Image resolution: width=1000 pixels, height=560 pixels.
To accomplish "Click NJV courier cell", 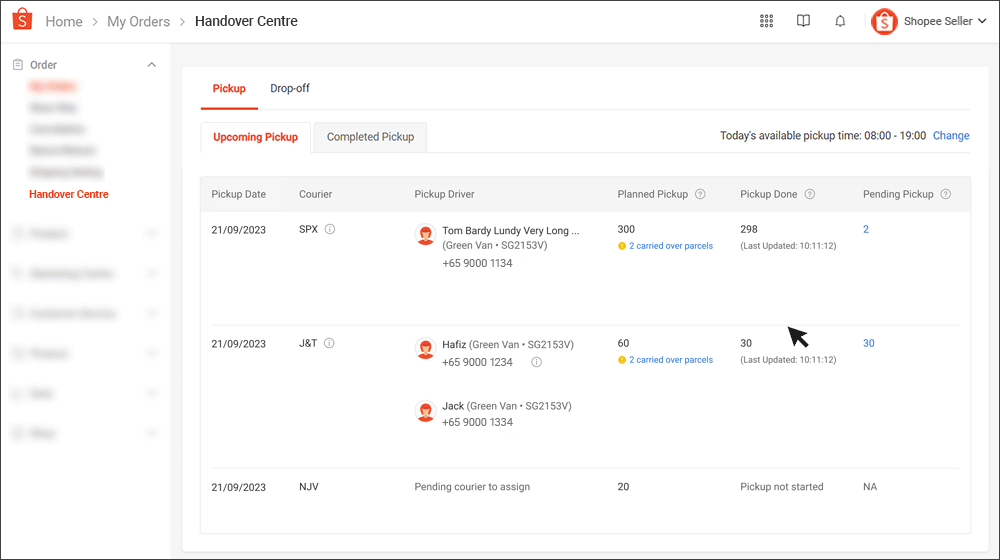I will point(309,487).
